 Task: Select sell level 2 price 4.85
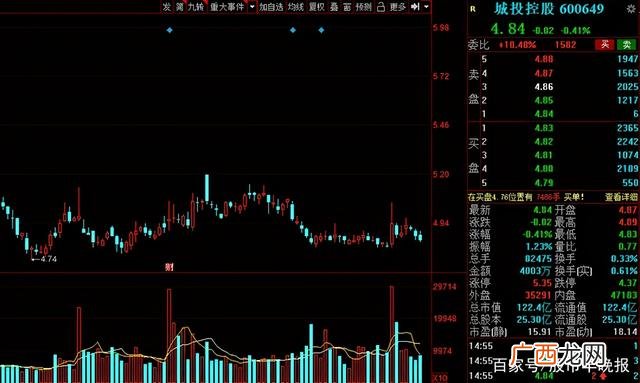[544, 100]
